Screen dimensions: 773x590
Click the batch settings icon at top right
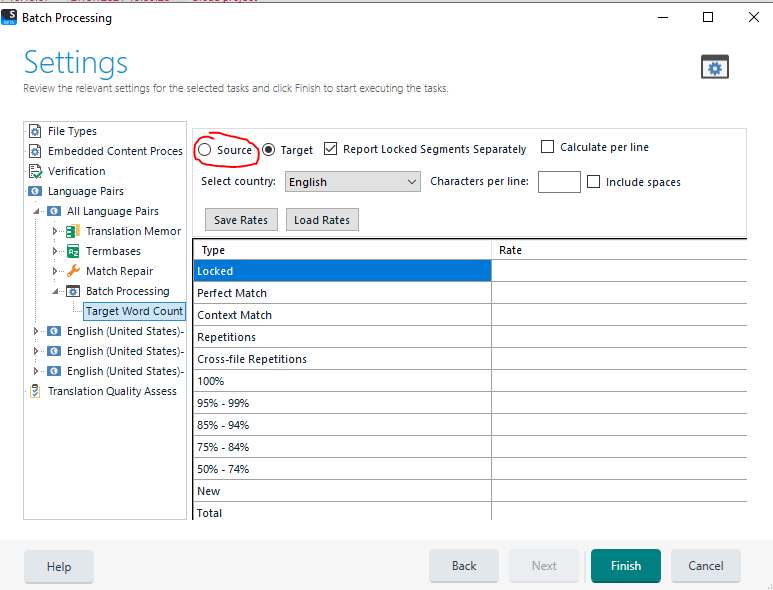715,67
